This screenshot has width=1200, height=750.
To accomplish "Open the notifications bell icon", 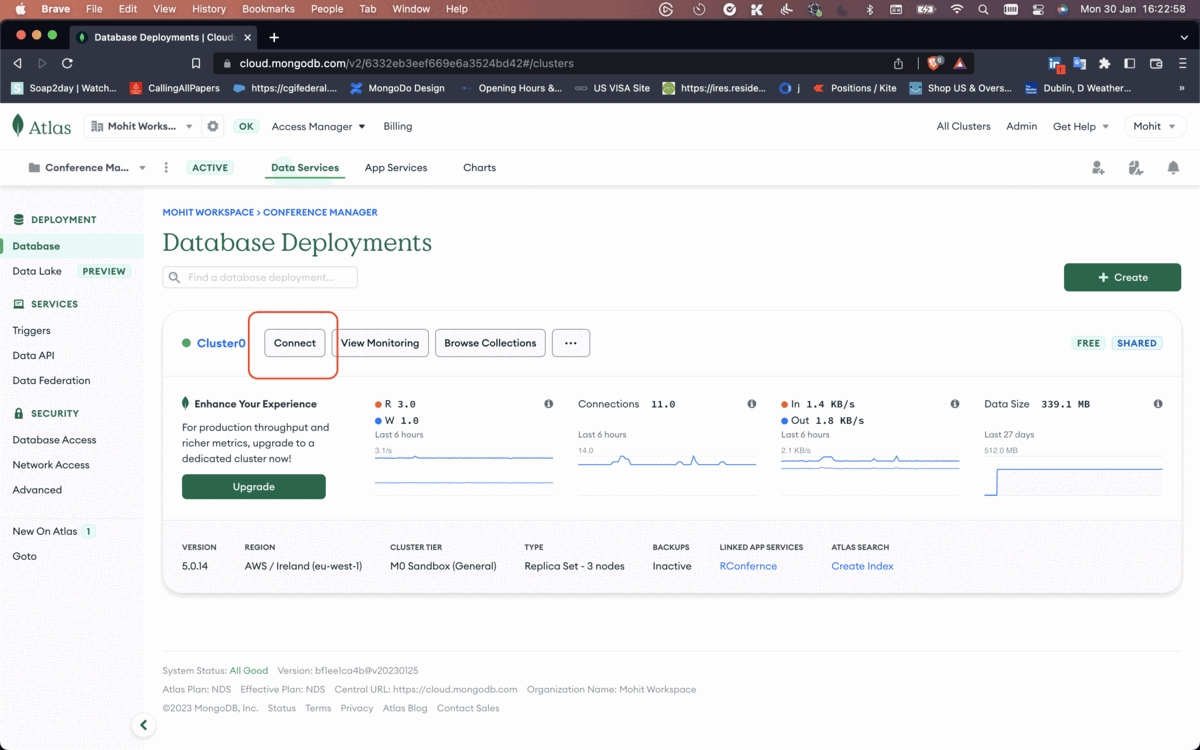I will point(1173,168).
